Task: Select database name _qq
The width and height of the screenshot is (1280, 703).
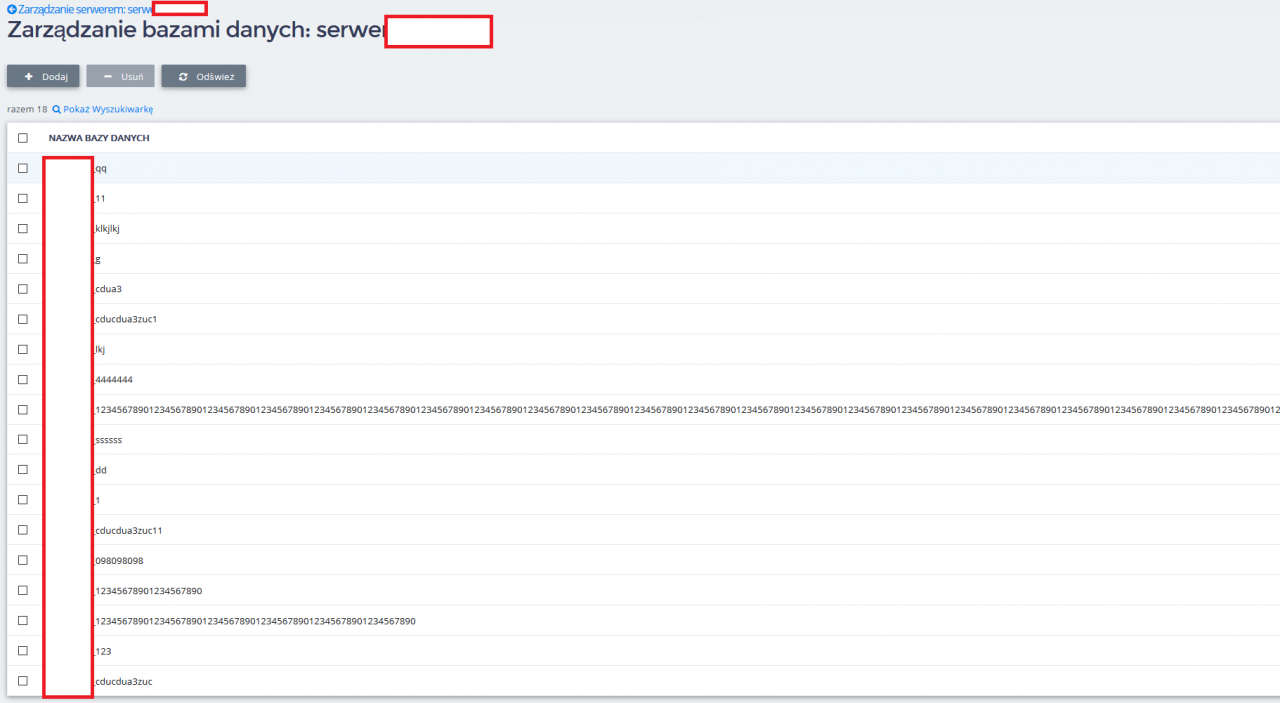Action: 100,168
